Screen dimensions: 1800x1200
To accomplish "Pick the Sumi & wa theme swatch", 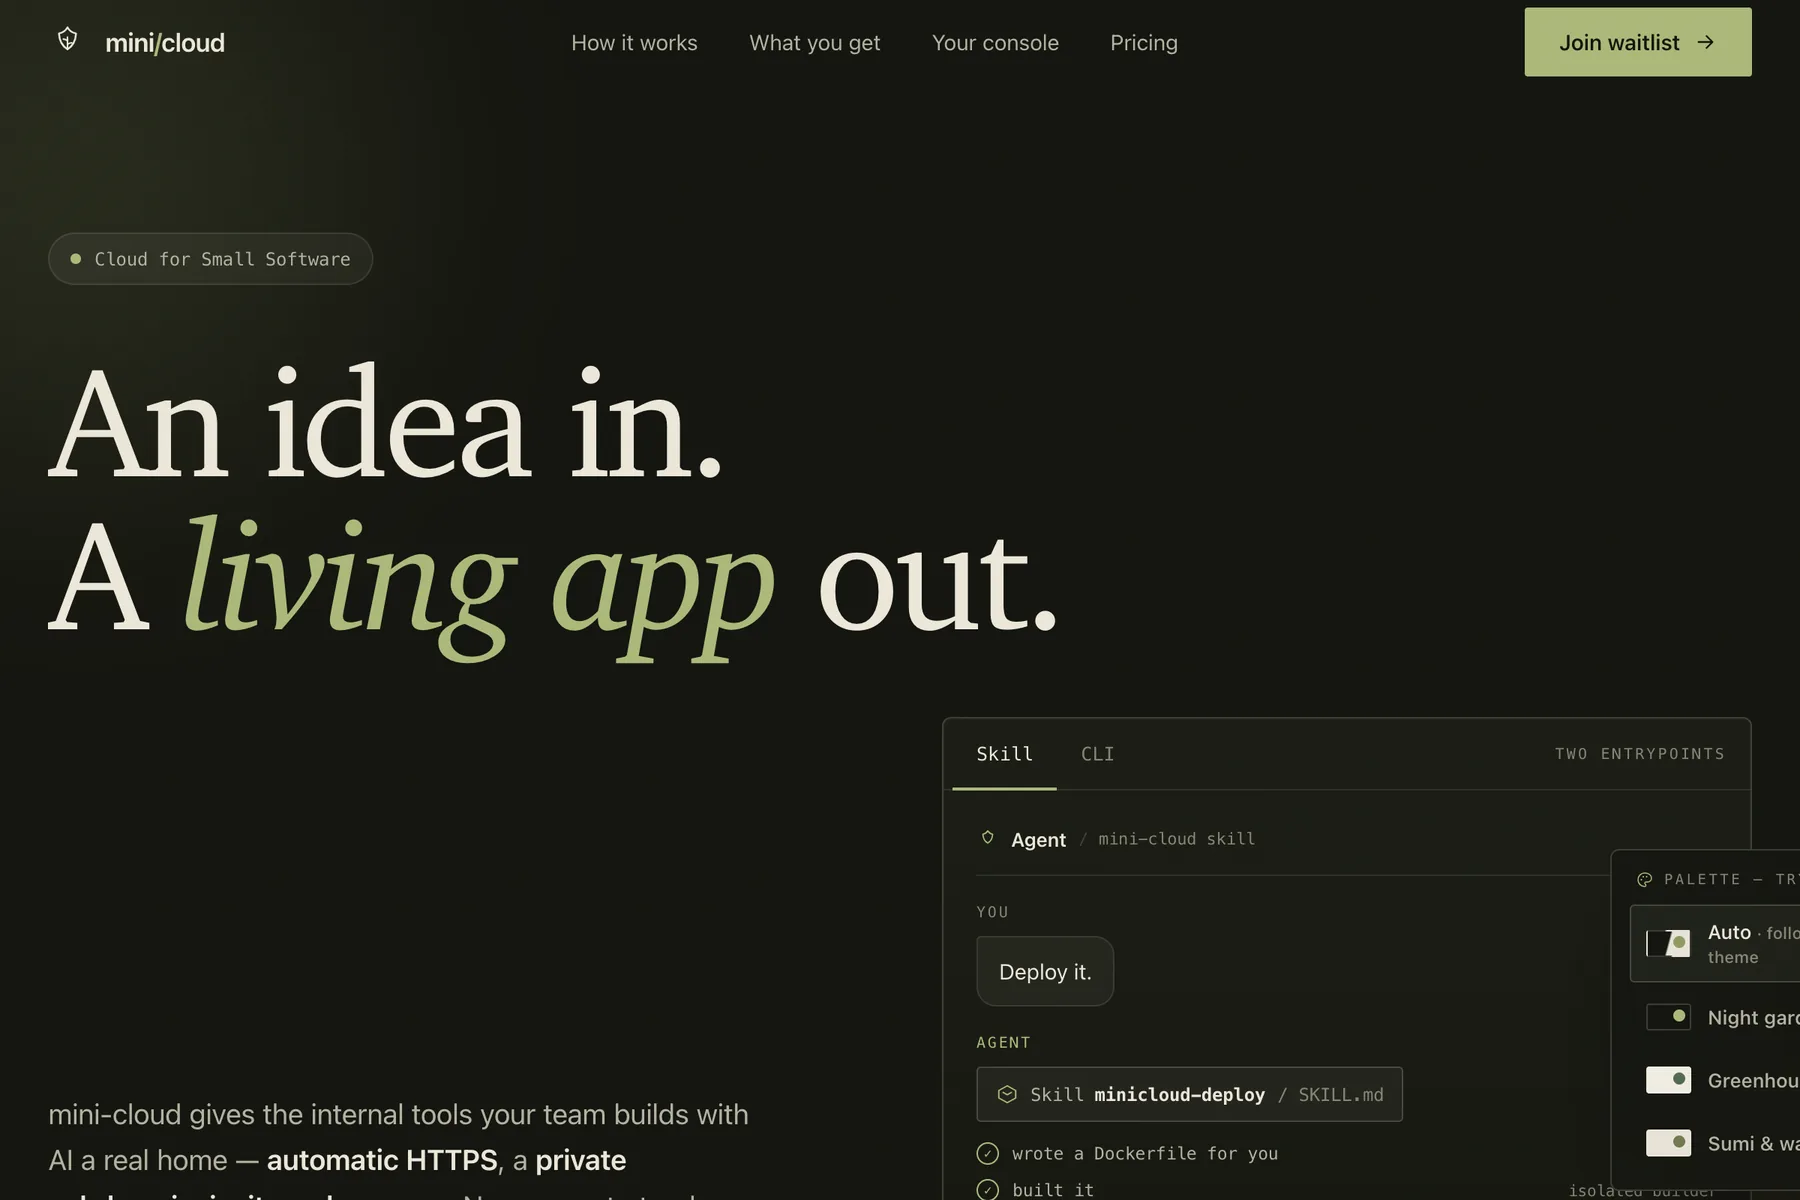I will click(1668, 1143).
